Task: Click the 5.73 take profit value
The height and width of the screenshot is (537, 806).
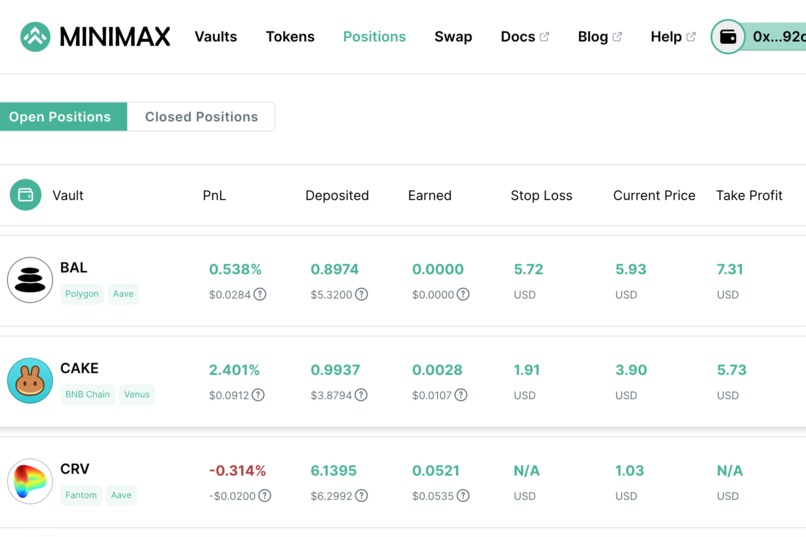Action: (731, 370)
